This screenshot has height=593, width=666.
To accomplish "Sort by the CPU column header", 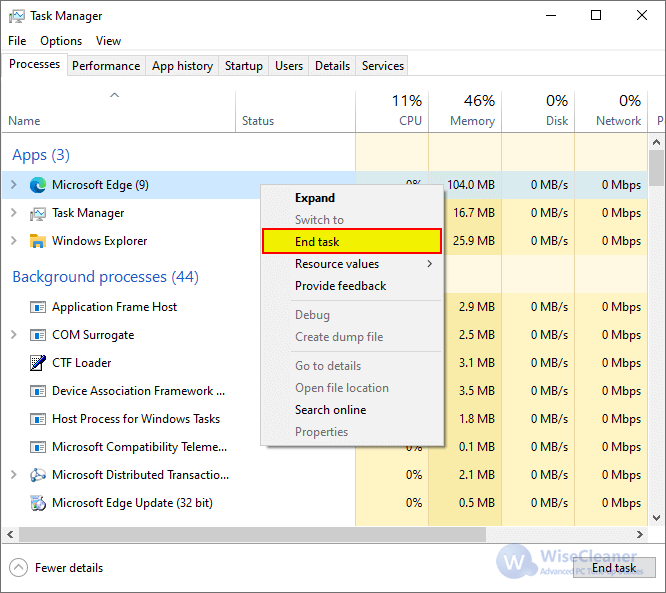I will (392, 111).
